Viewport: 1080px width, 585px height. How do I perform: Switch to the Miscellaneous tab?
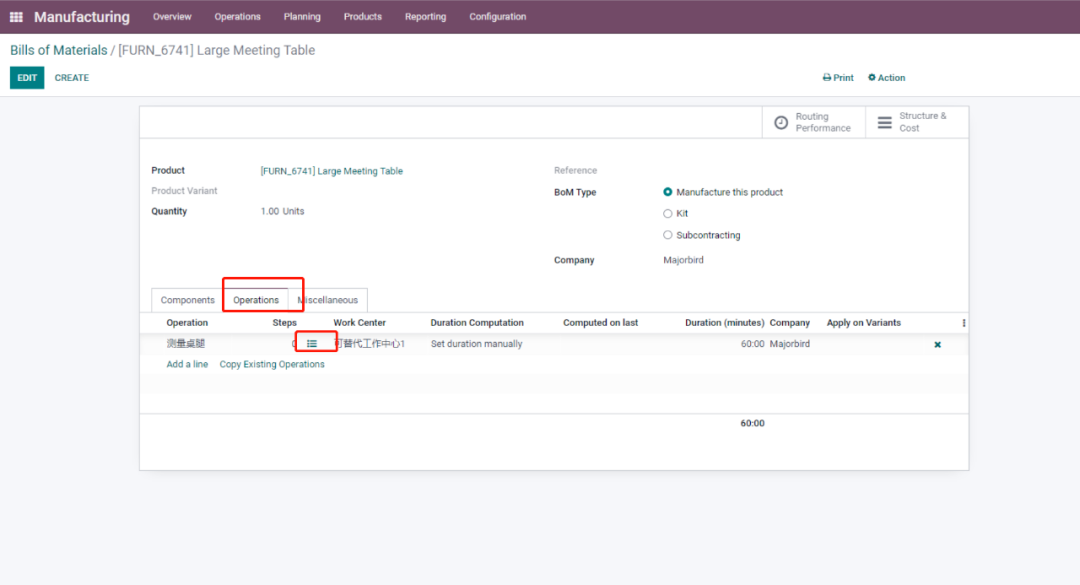[x=329, y=300]
